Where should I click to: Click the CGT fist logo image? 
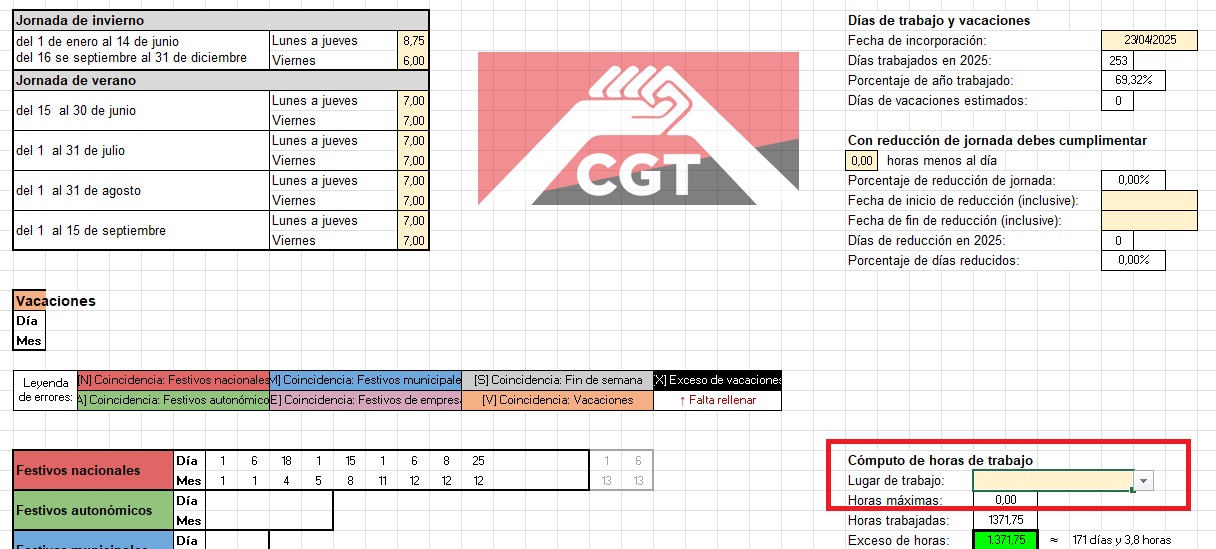638,128
